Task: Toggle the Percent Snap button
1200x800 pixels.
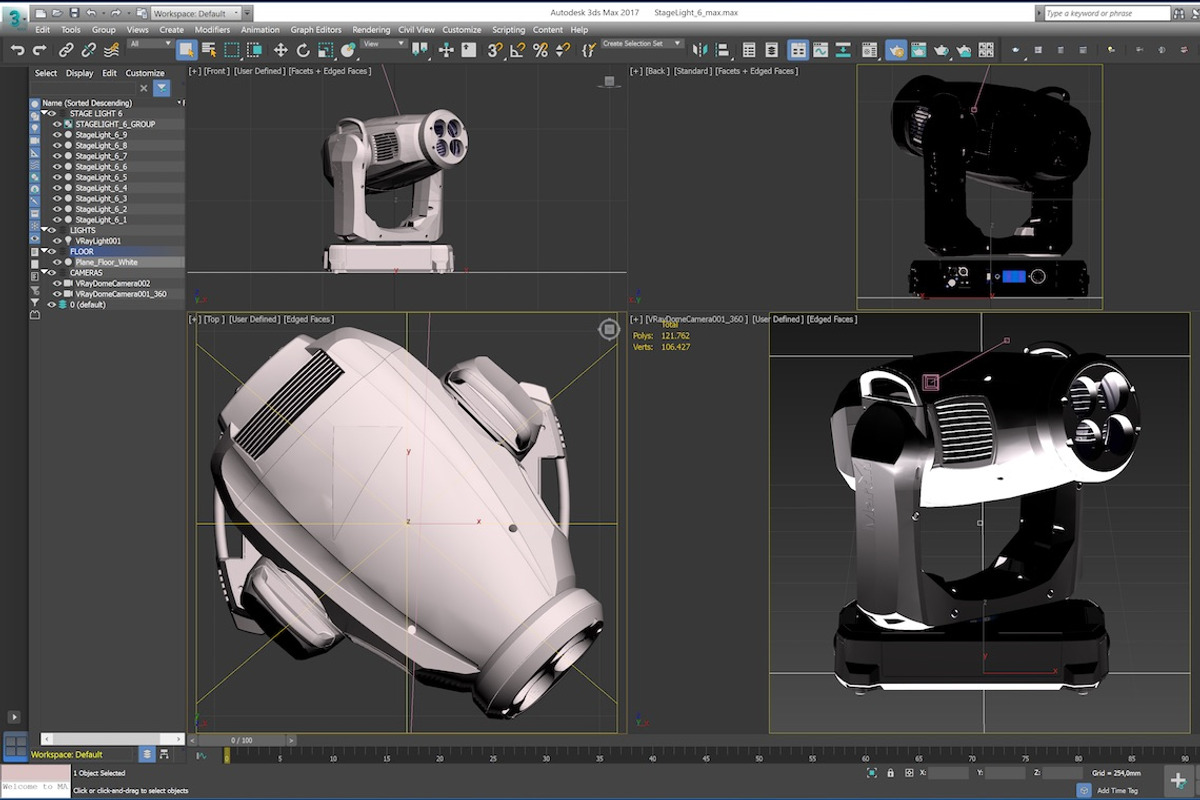Action: coord(540,50)
